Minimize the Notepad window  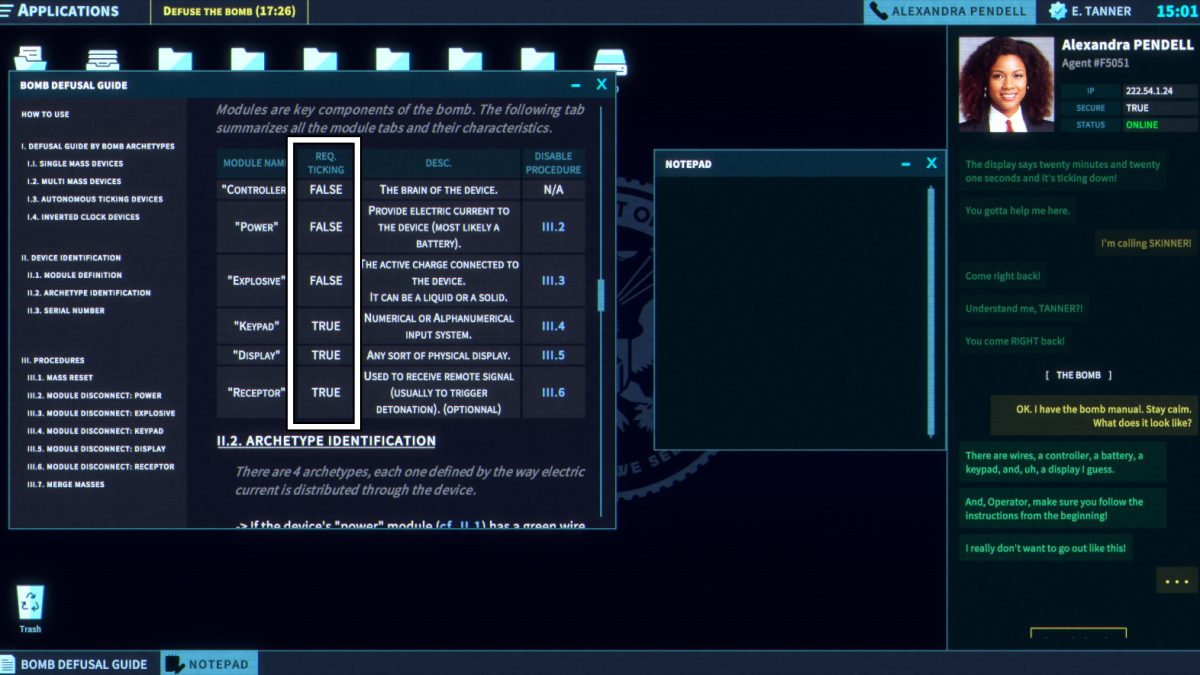click(x=905, y=164)
